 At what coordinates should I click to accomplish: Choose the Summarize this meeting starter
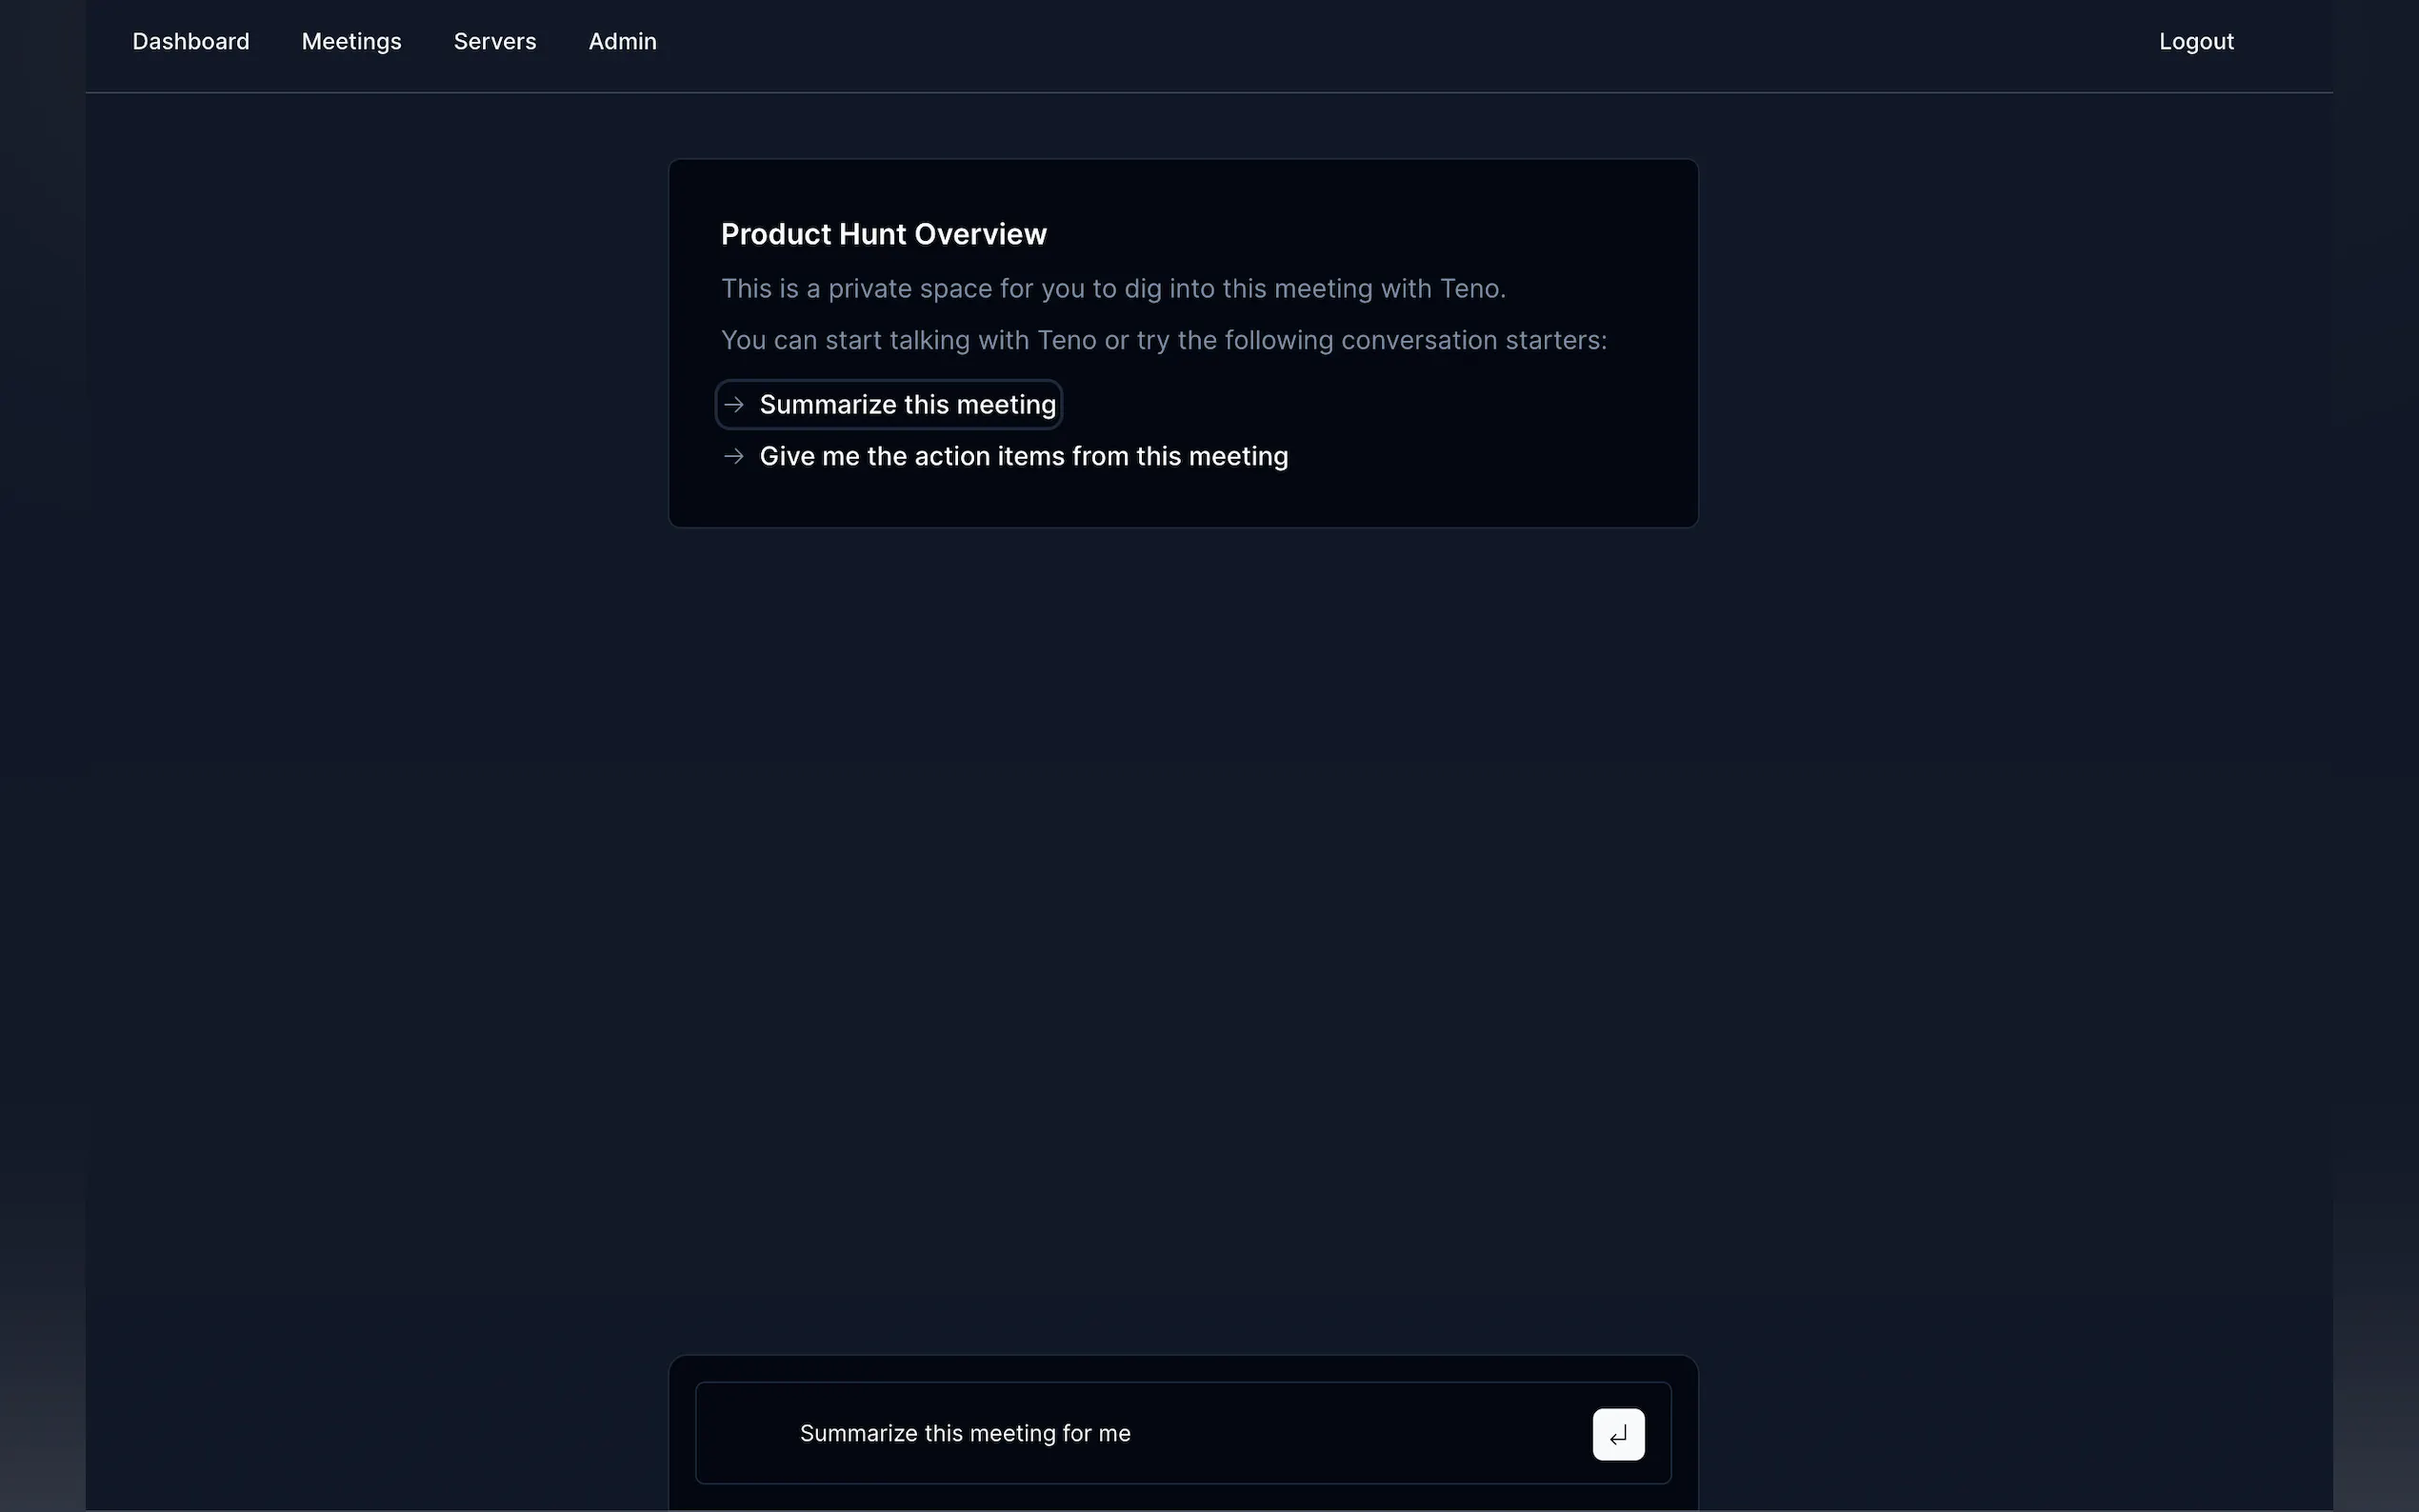click(x=907, y=405)
